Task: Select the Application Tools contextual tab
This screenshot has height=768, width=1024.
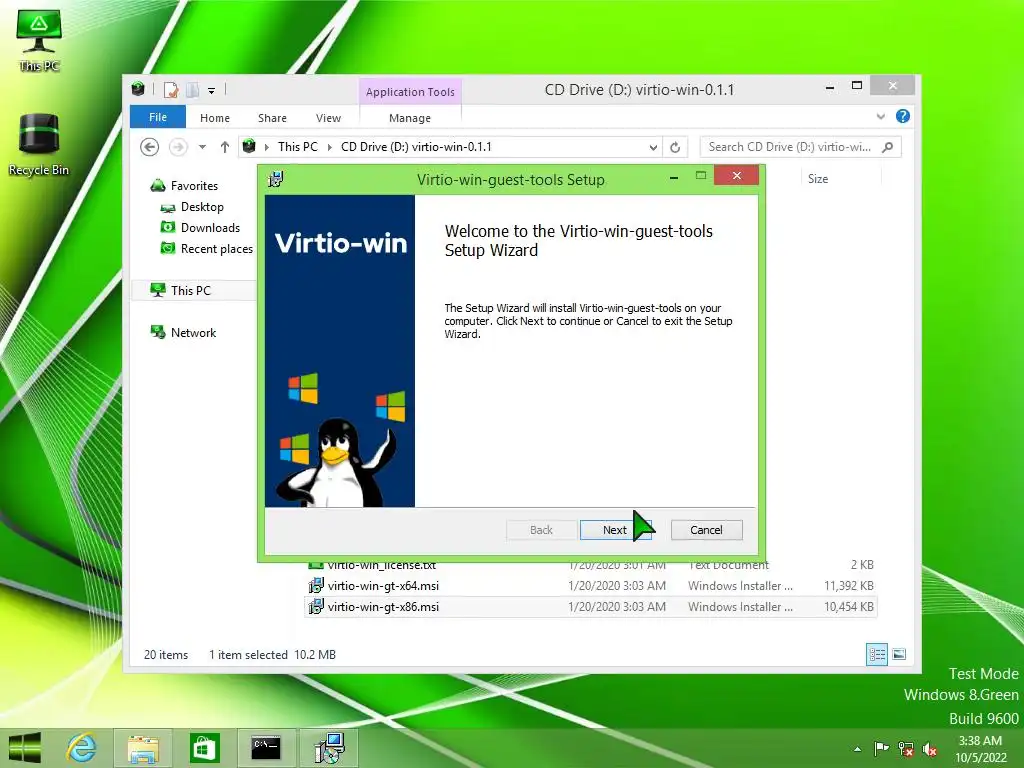Action: coord(410,91)
